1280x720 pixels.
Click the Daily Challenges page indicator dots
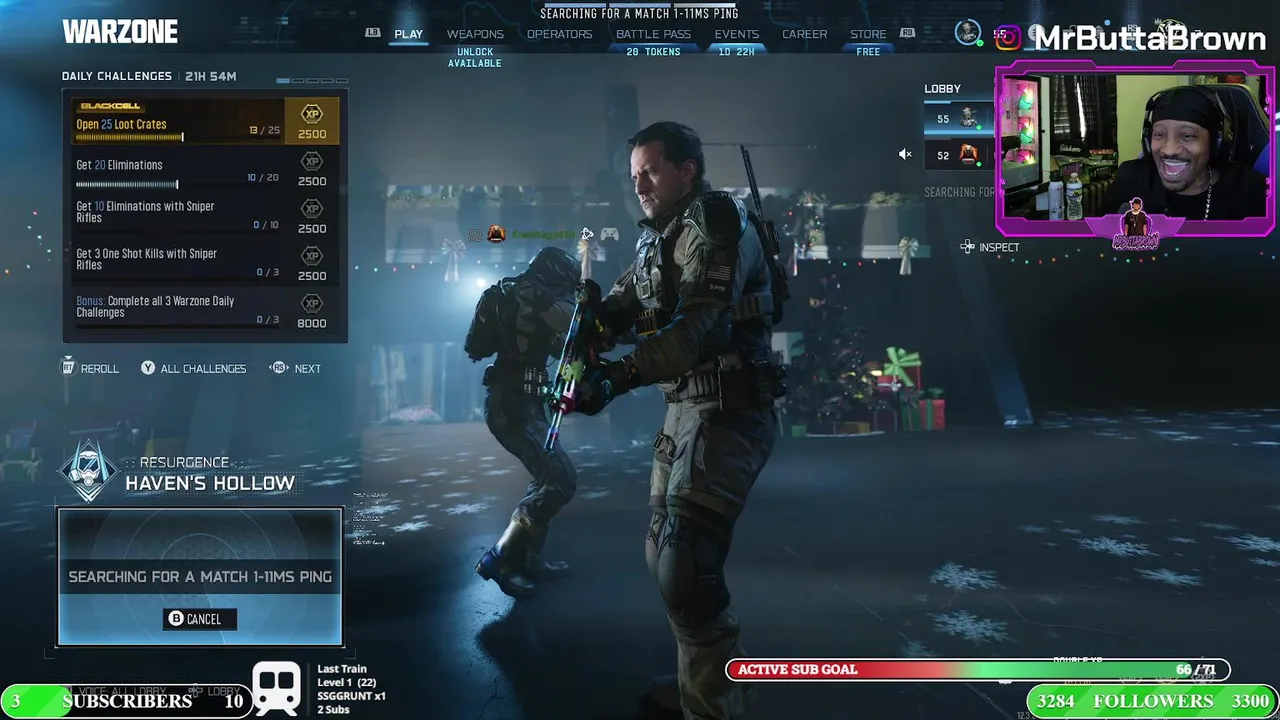point(312,81)
